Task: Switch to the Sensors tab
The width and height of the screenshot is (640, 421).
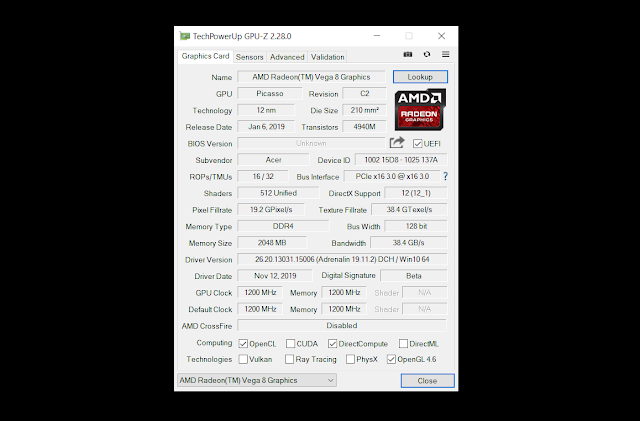Action: pos(249,57)
